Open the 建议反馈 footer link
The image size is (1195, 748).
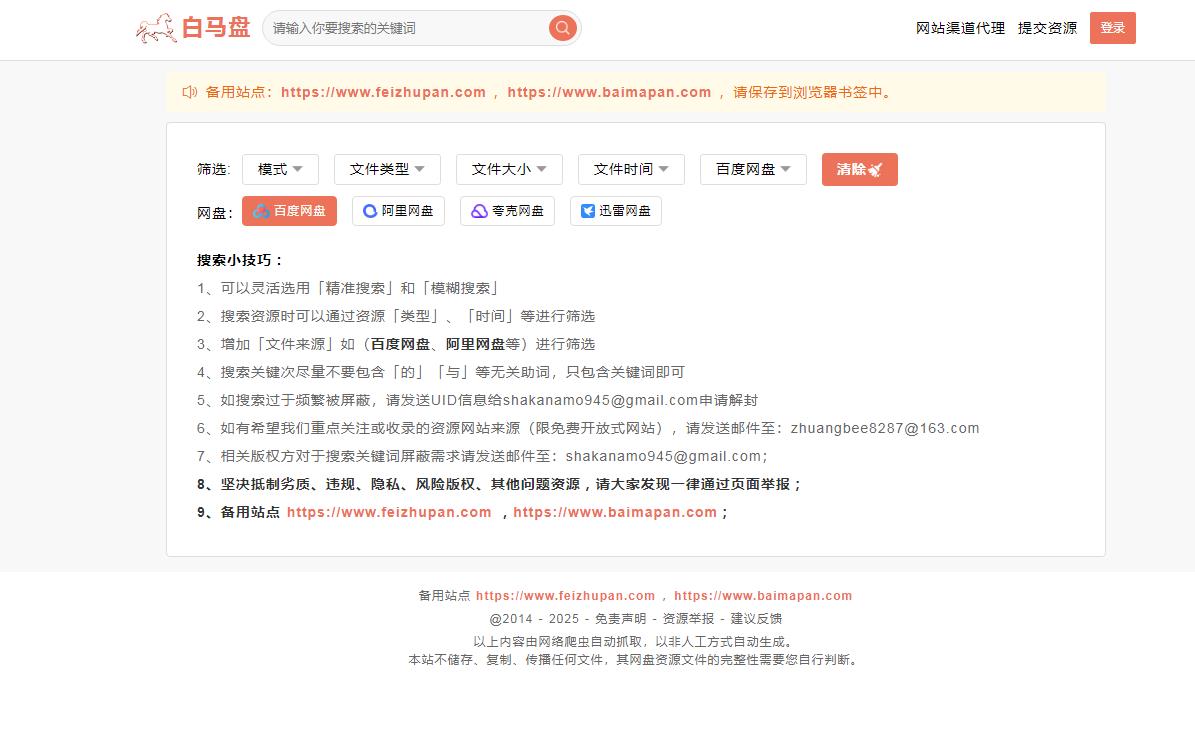[756, 619]
